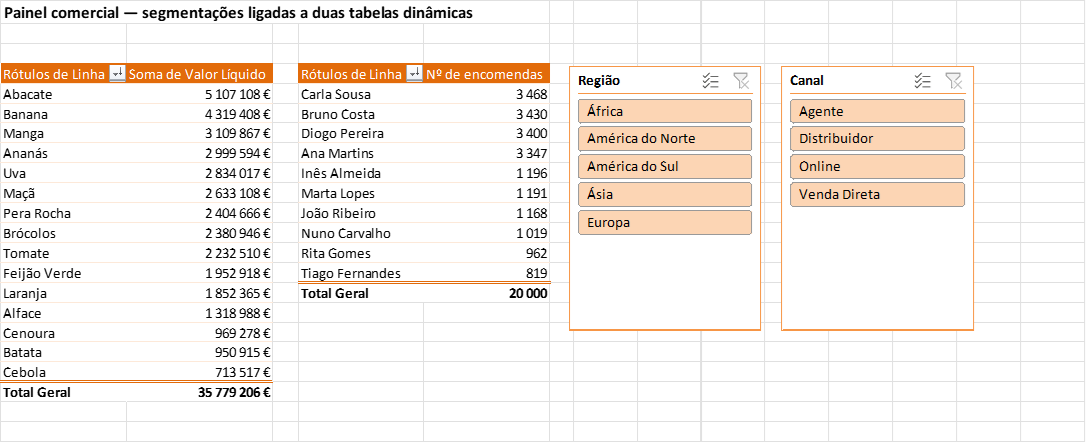Clear filter on Canal slicer
1086x443 pixels.
[x=954, y=81]
